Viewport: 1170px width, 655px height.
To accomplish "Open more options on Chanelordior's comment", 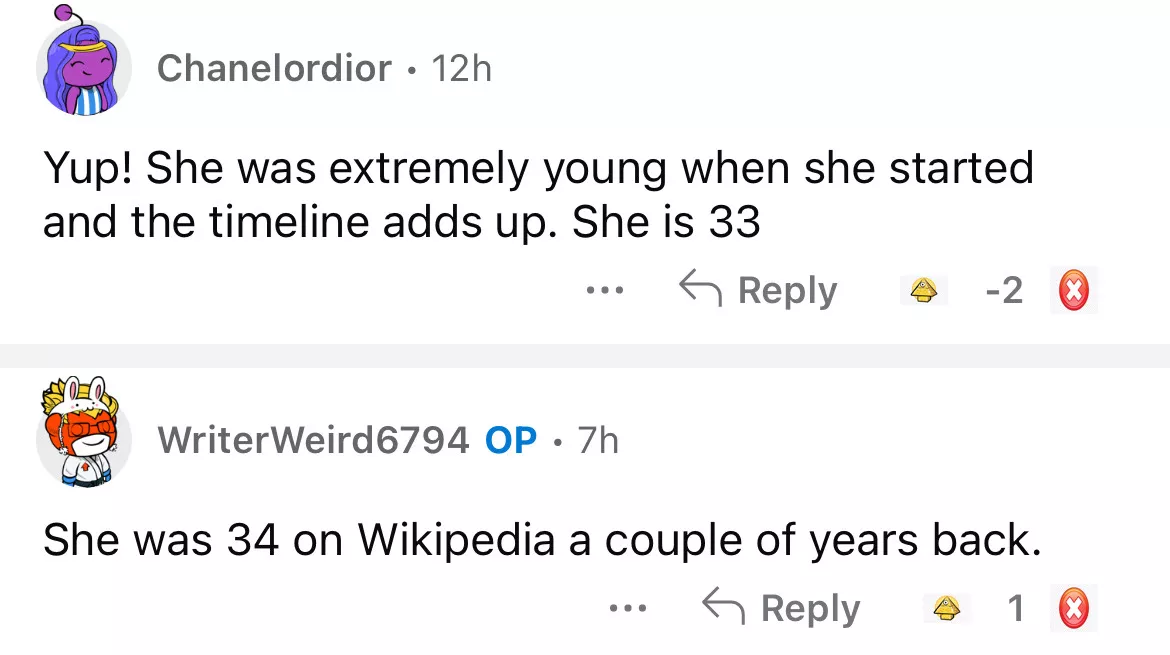I will pos(605,291).
